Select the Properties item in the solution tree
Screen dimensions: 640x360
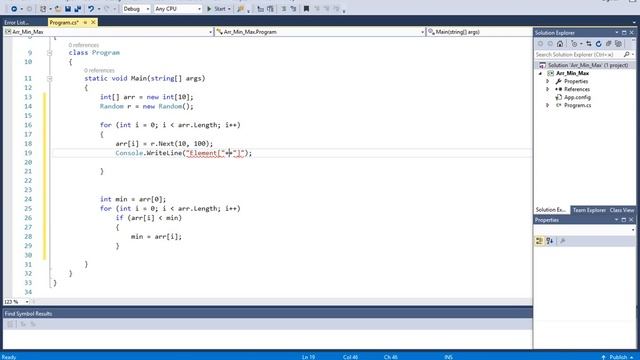[576, 81]
